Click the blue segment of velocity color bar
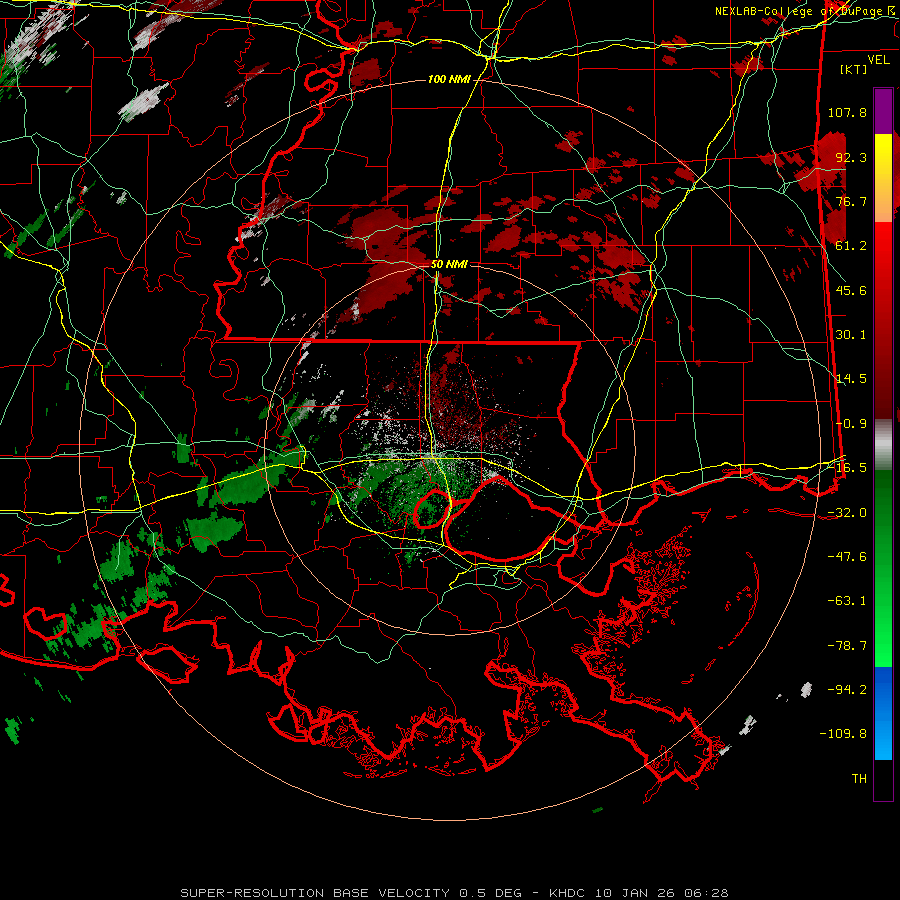The image size is (900, 900). coord(883,713)
